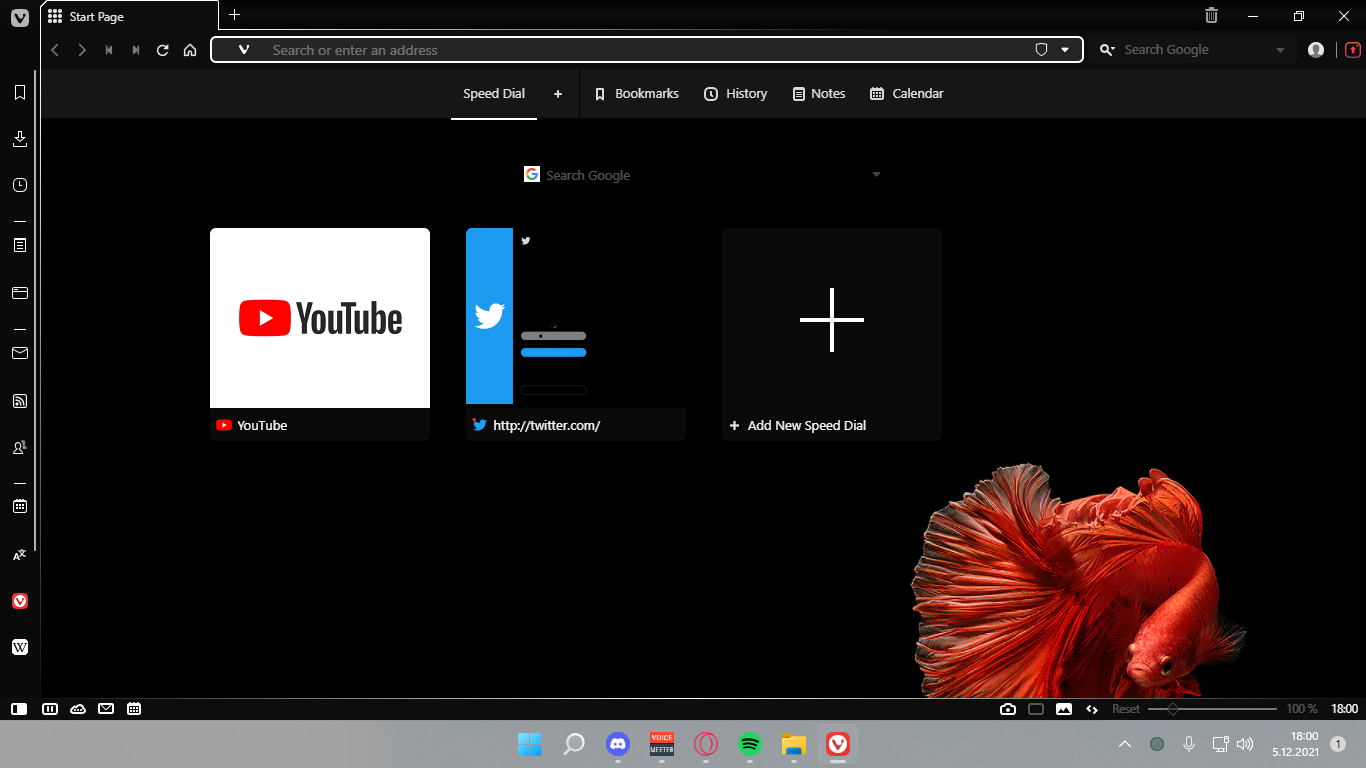This screenshot has height=768, width=1366.
Task: Switch to the Calendar tab on the Start Page
Action: pos(907,94)
